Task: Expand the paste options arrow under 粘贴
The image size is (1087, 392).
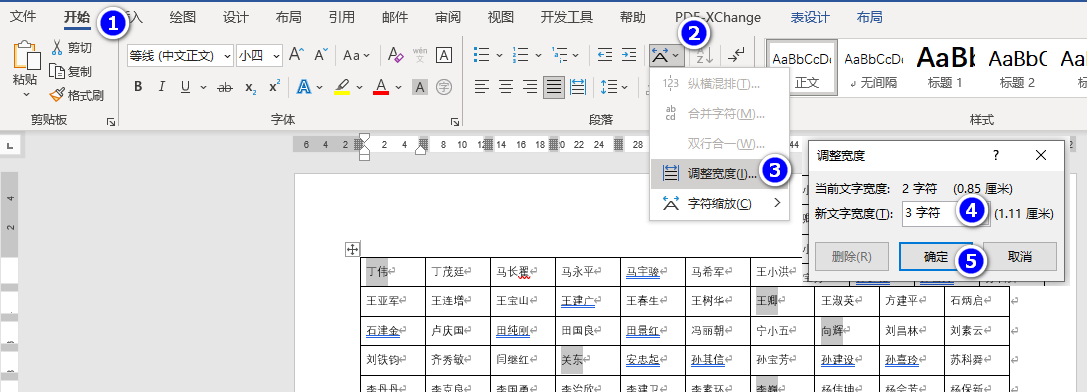Action: click(26, 94)
